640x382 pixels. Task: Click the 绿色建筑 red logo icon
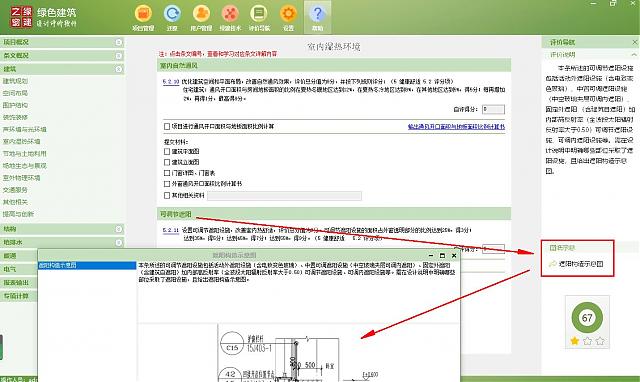[21, 17]
